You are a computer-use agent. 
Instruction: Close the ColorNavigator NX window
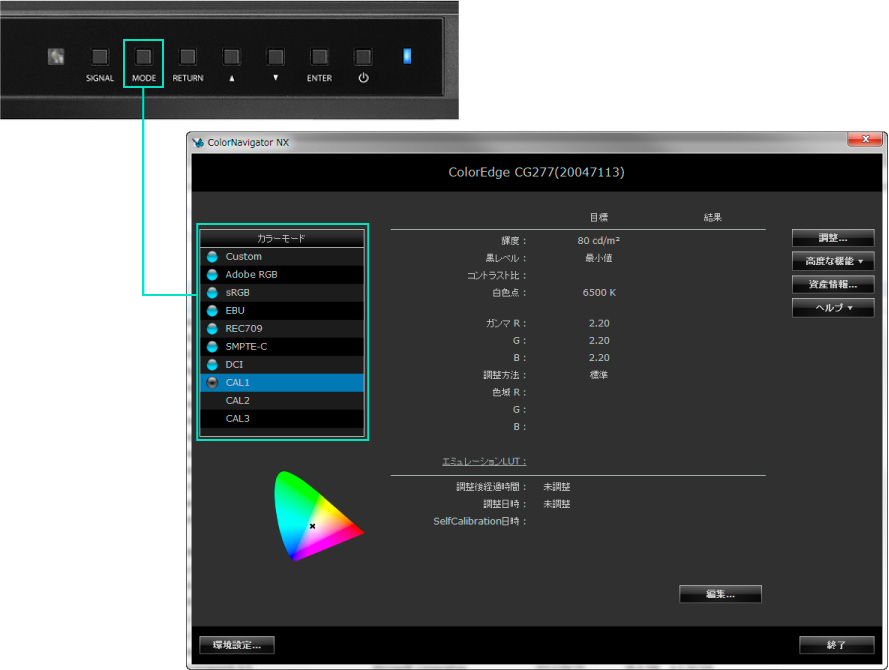click(865, 139)
